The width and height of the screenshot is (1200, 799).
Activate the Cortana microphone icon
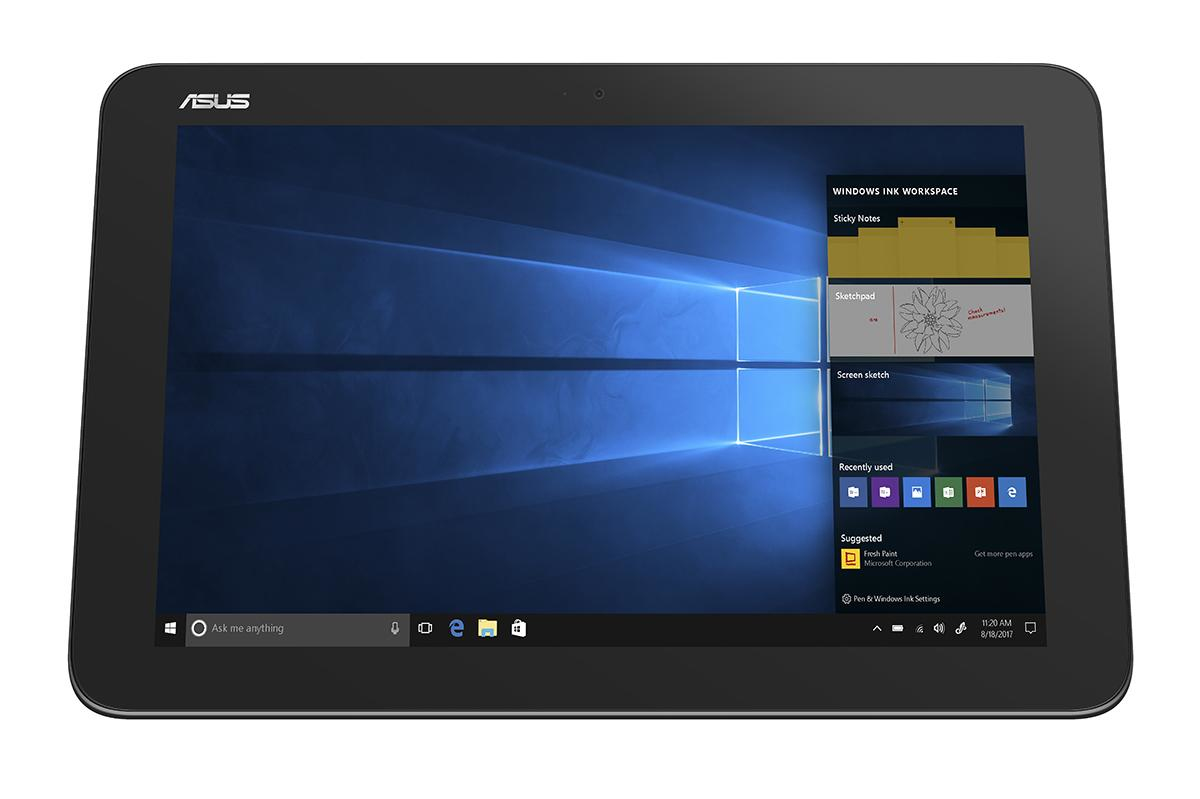395,628
